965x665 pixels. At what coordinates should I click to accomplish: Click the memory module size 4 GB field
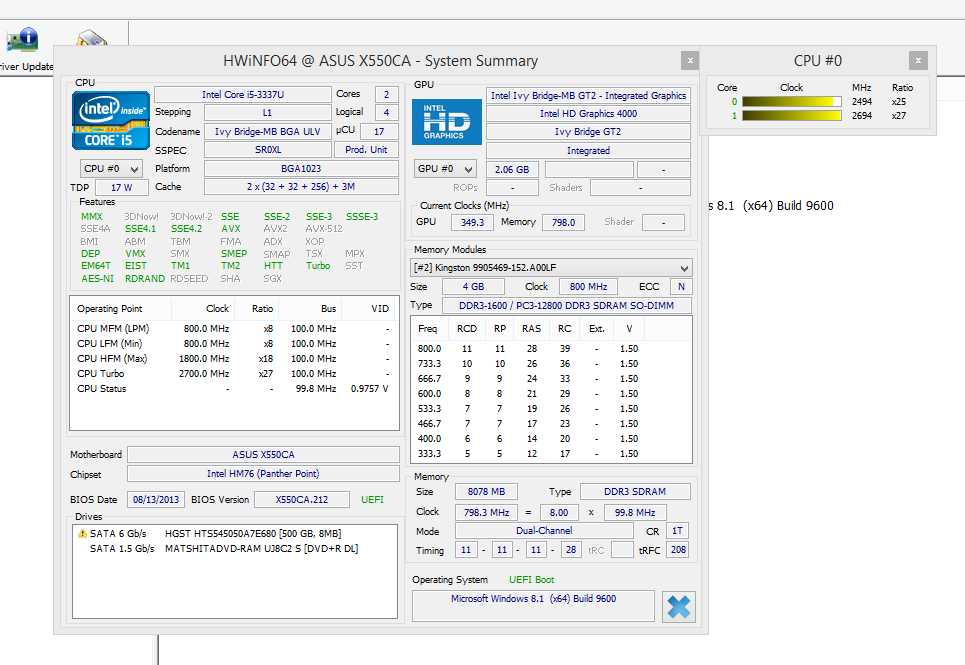pos(473,287)
